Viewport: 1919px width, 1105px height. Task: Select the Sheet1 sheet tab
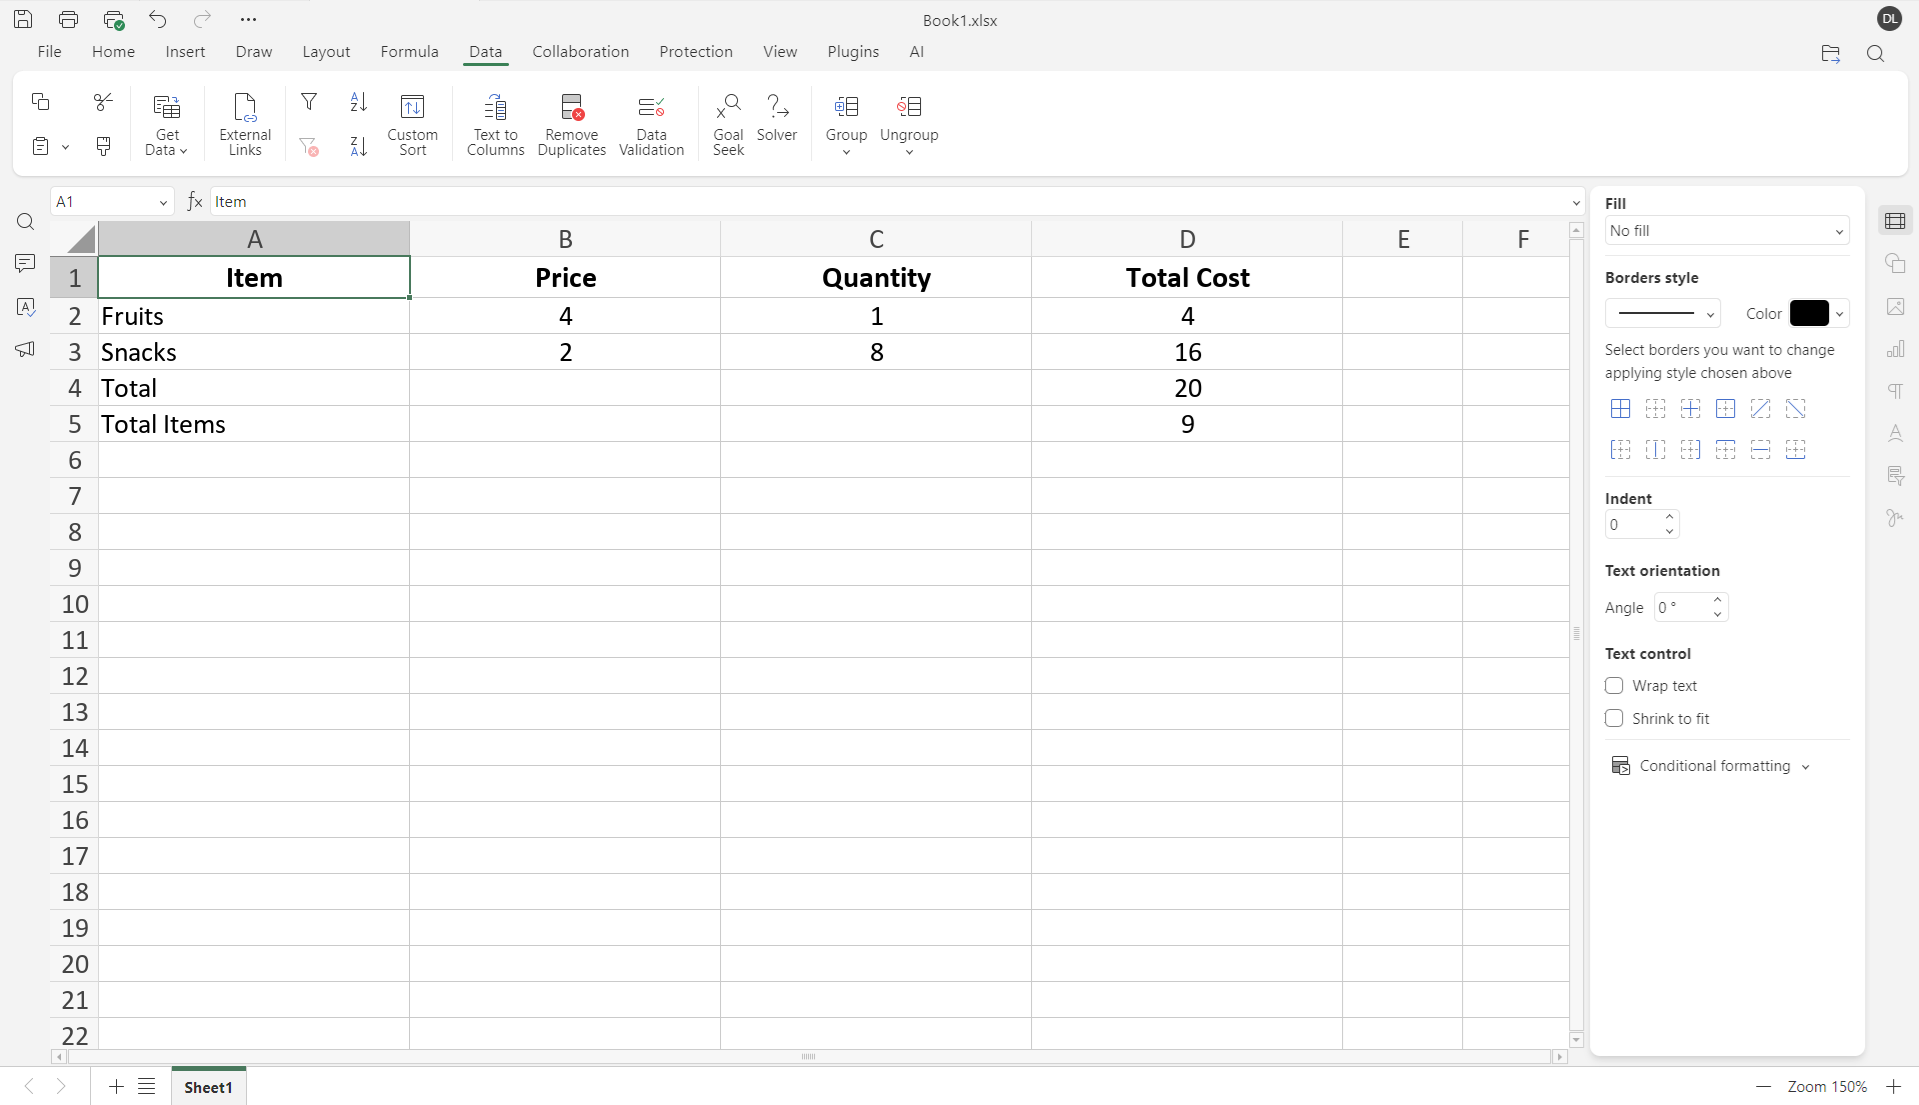[x=208, y=1087]
